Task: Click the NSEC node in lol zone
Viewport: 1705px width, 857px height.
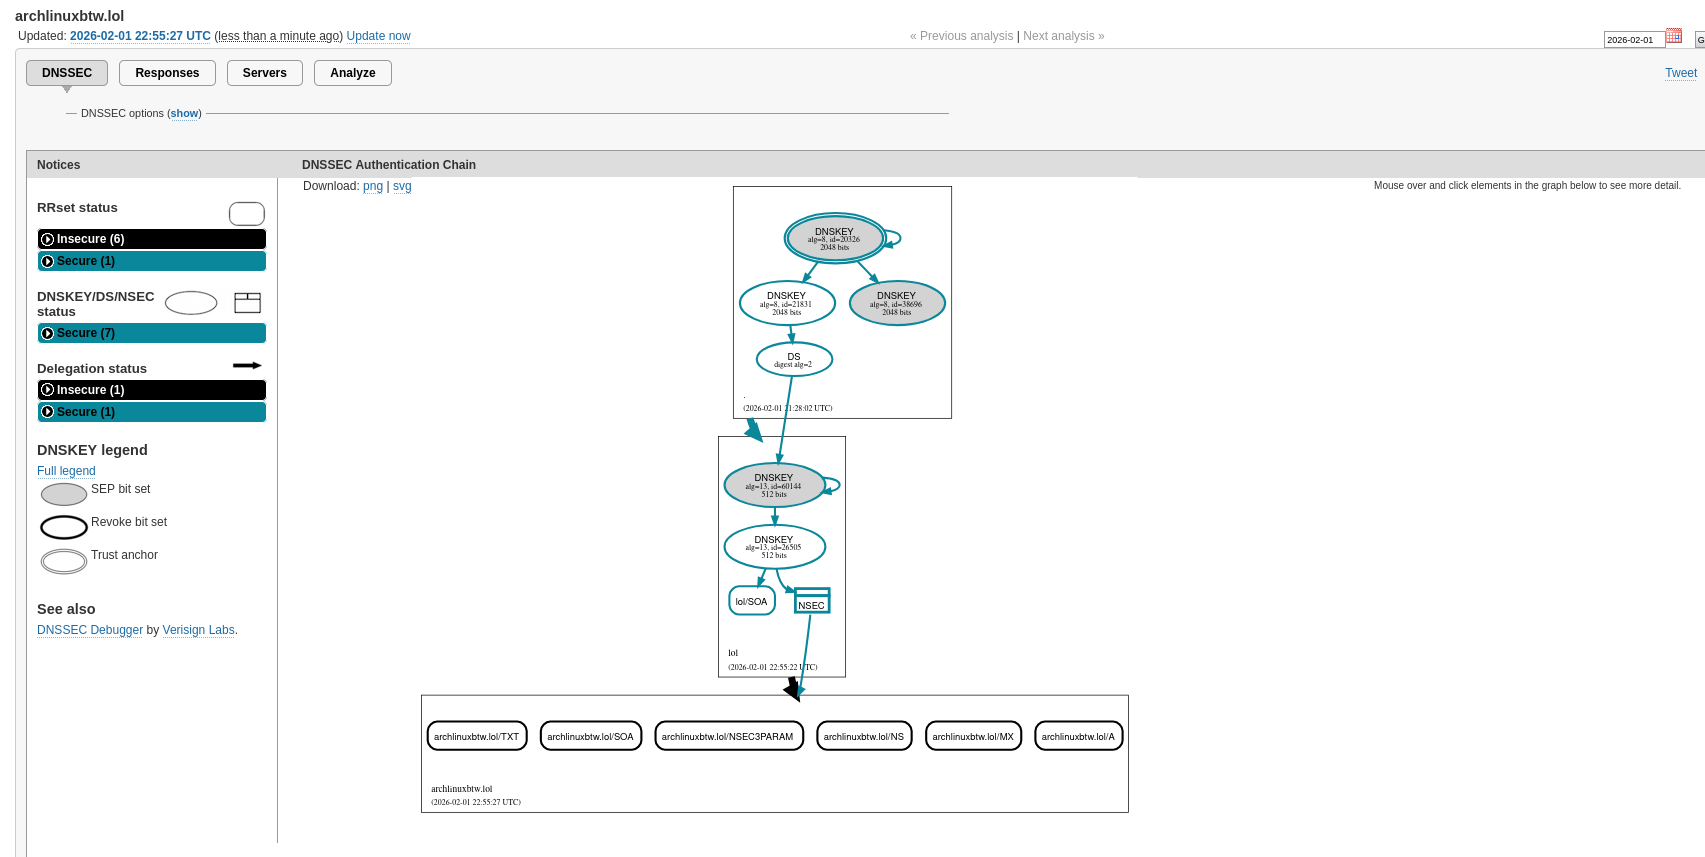Action: click(x=811, y=601)
